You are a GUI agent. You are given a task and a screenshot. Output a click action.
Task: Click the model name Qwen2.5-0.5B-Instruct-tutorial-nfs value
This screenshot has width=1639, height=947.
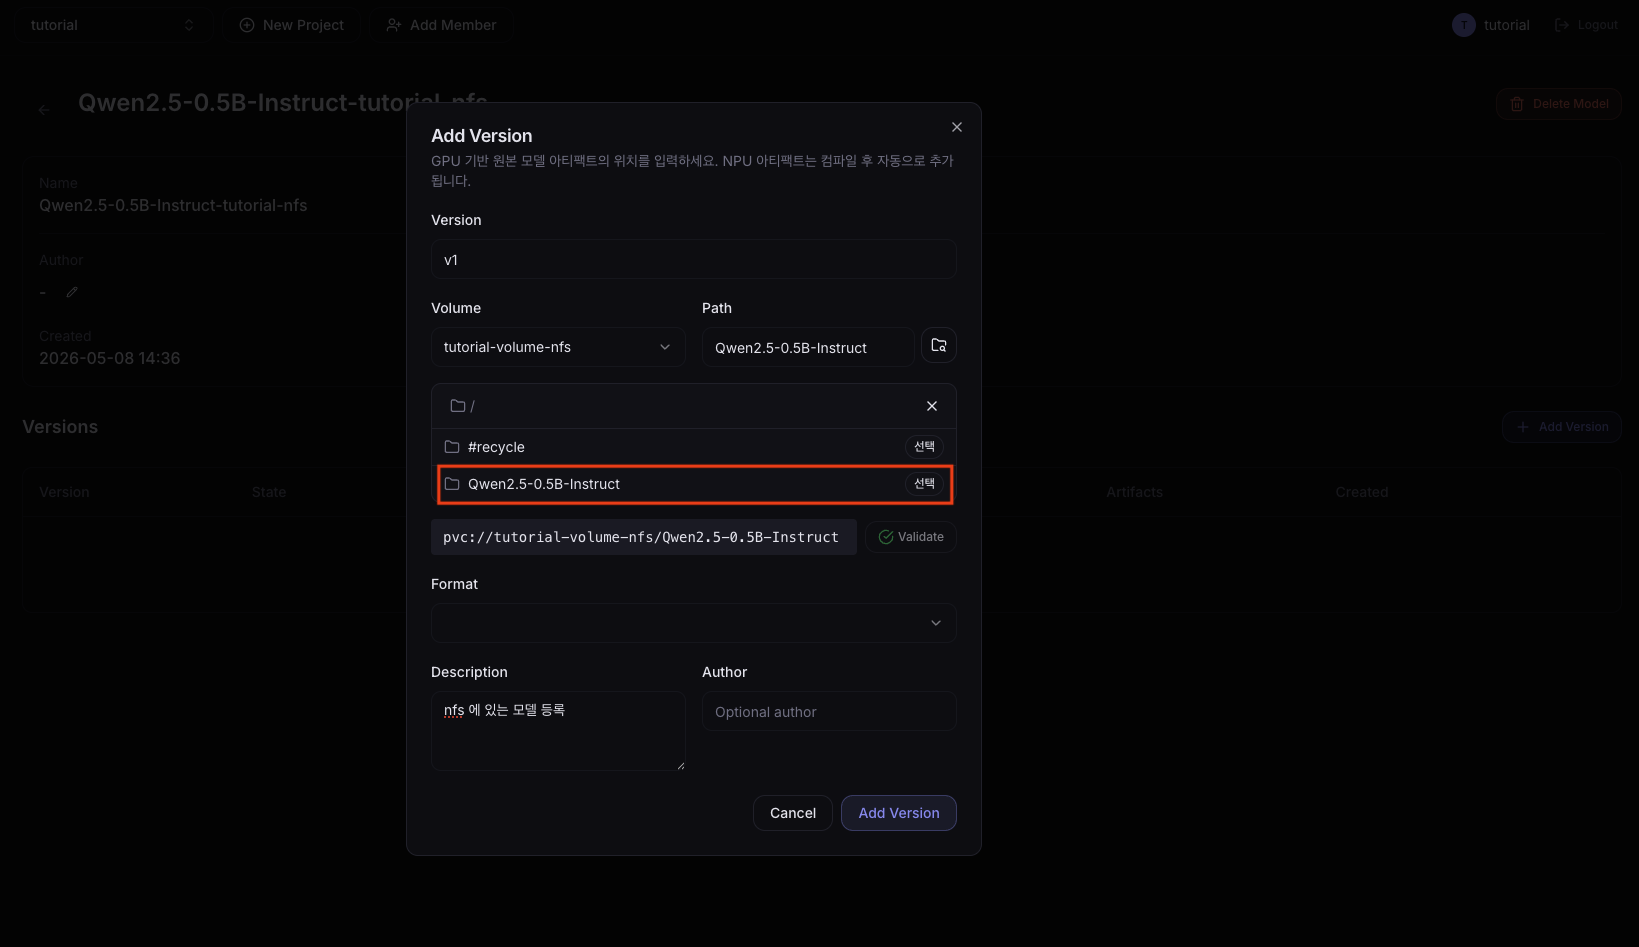tap(173, 205)
